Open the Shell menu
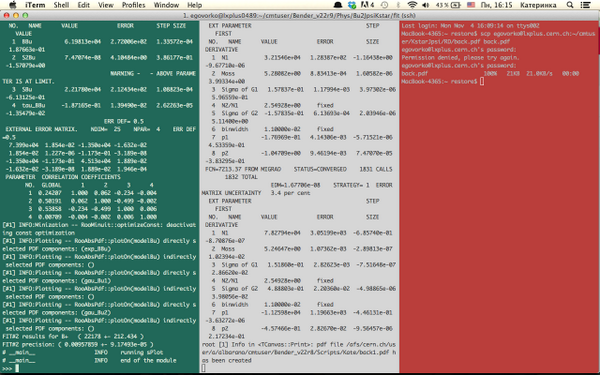The image size is (600, 375). pos(61,5)
